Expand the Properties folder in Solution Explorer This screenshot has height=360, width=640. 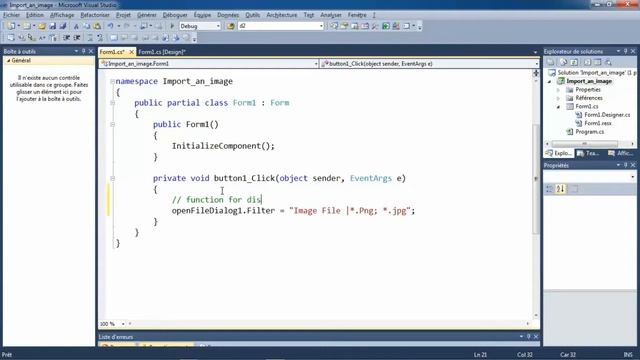click(x=558, y=90)
